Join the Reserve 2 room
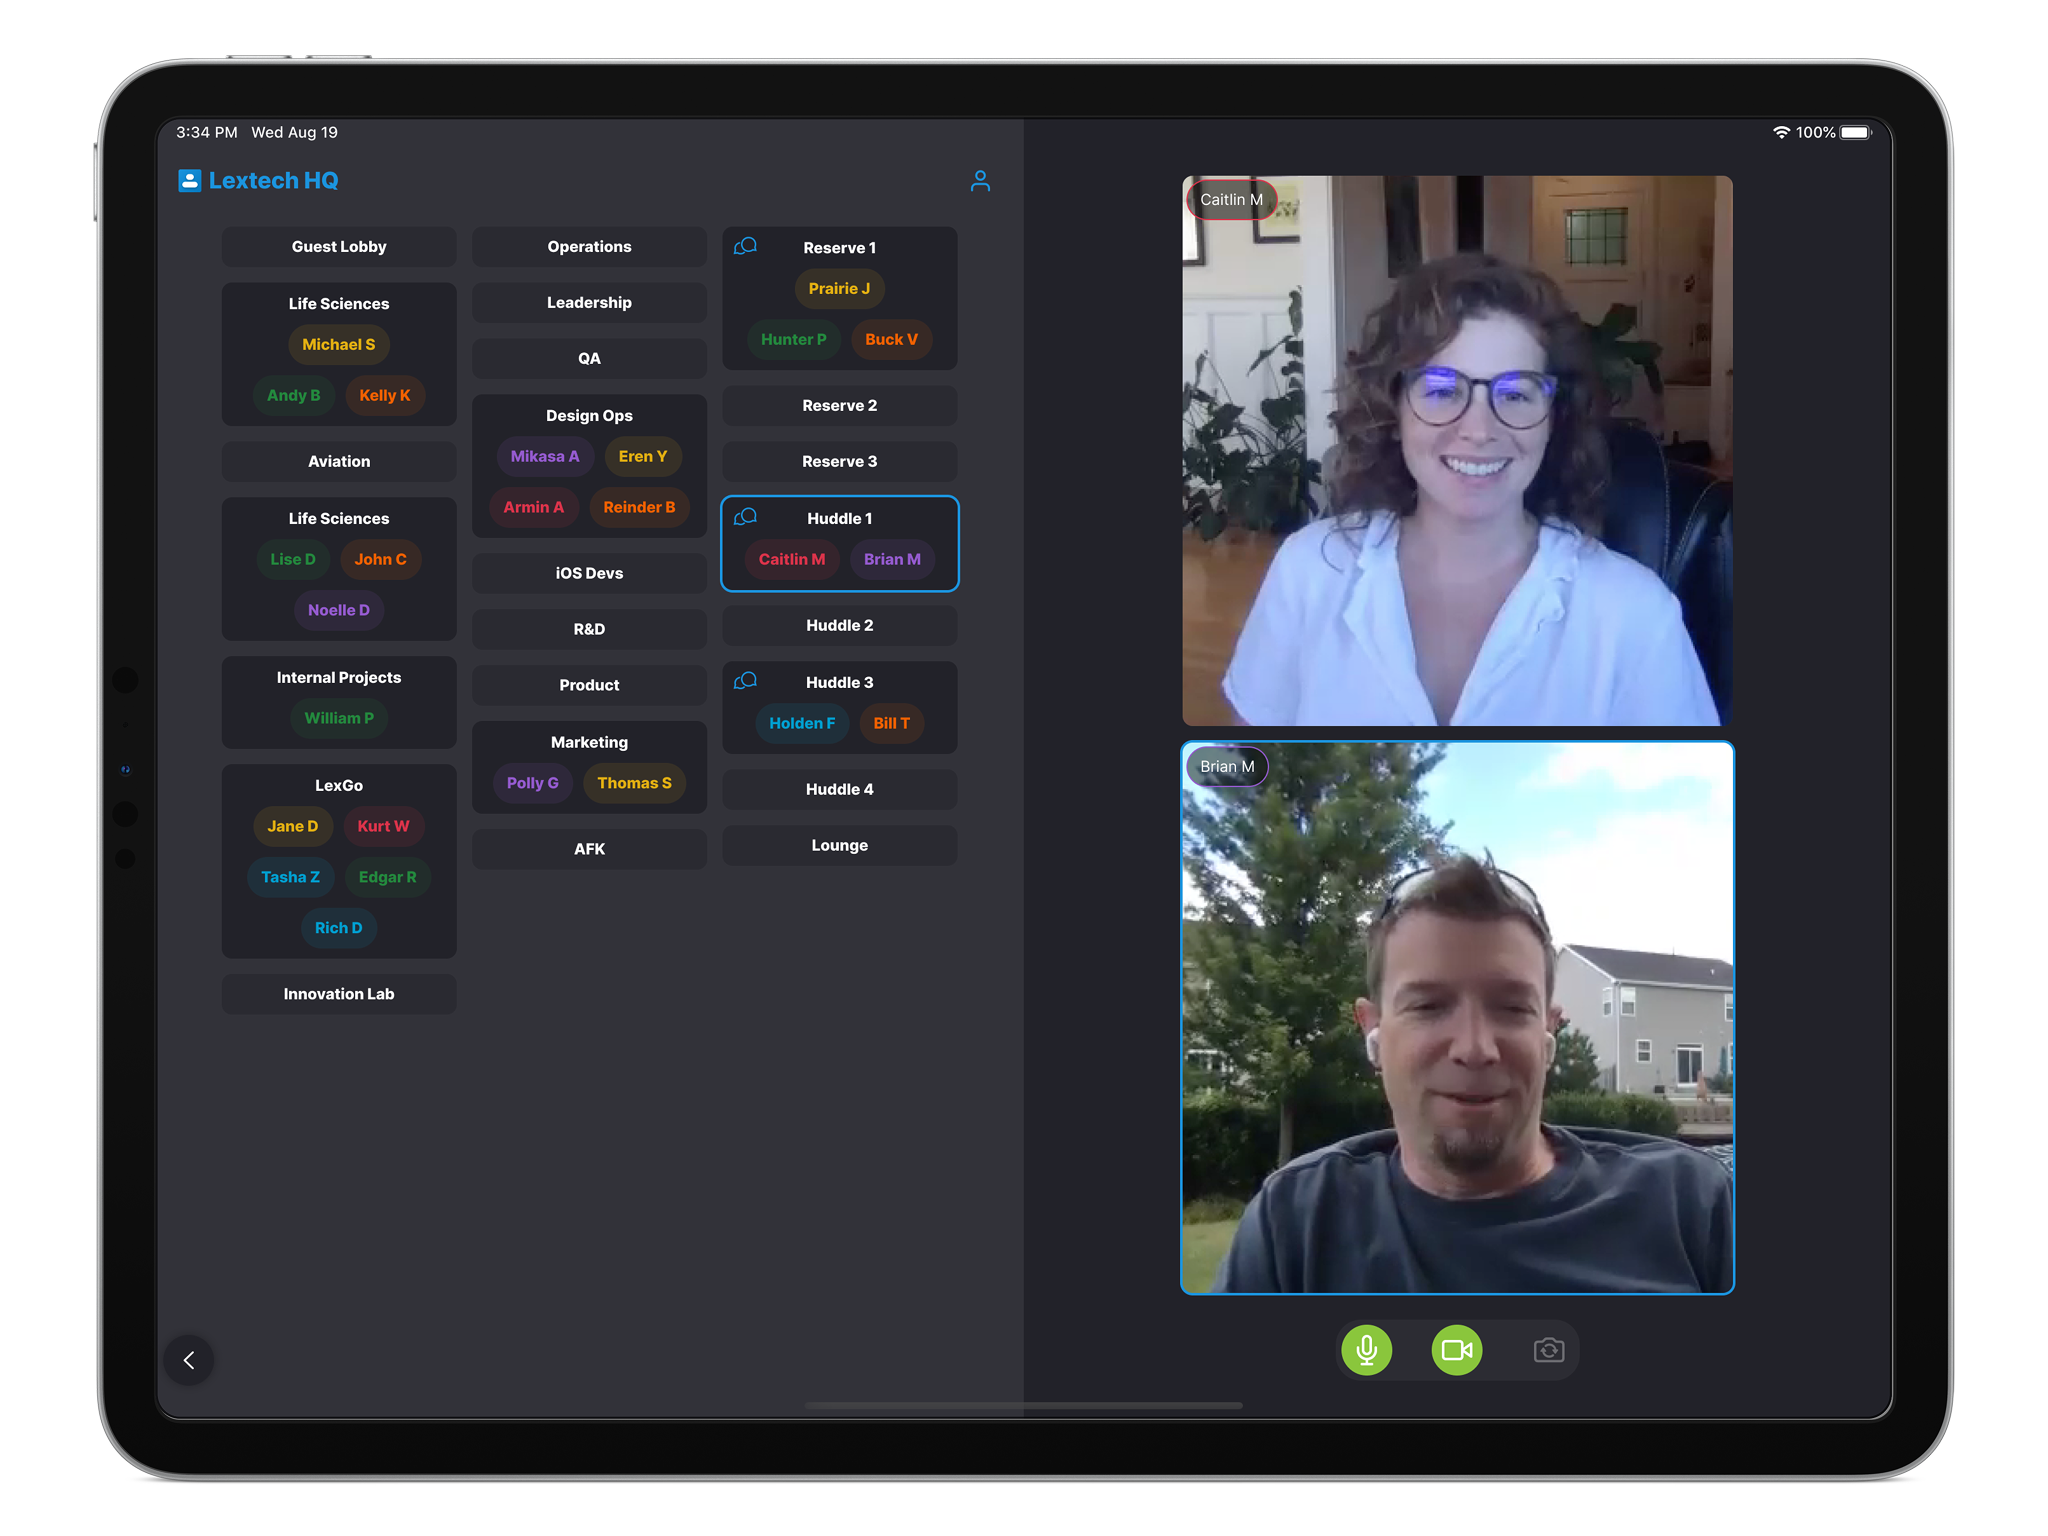The width and height of the screenshot is (2048, 1536). [x=840, y=406]
